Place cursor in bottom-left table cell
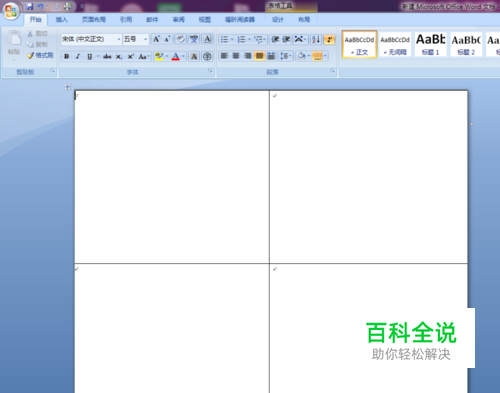The height and width of the screenshot is (393, 500). (172, 328)
